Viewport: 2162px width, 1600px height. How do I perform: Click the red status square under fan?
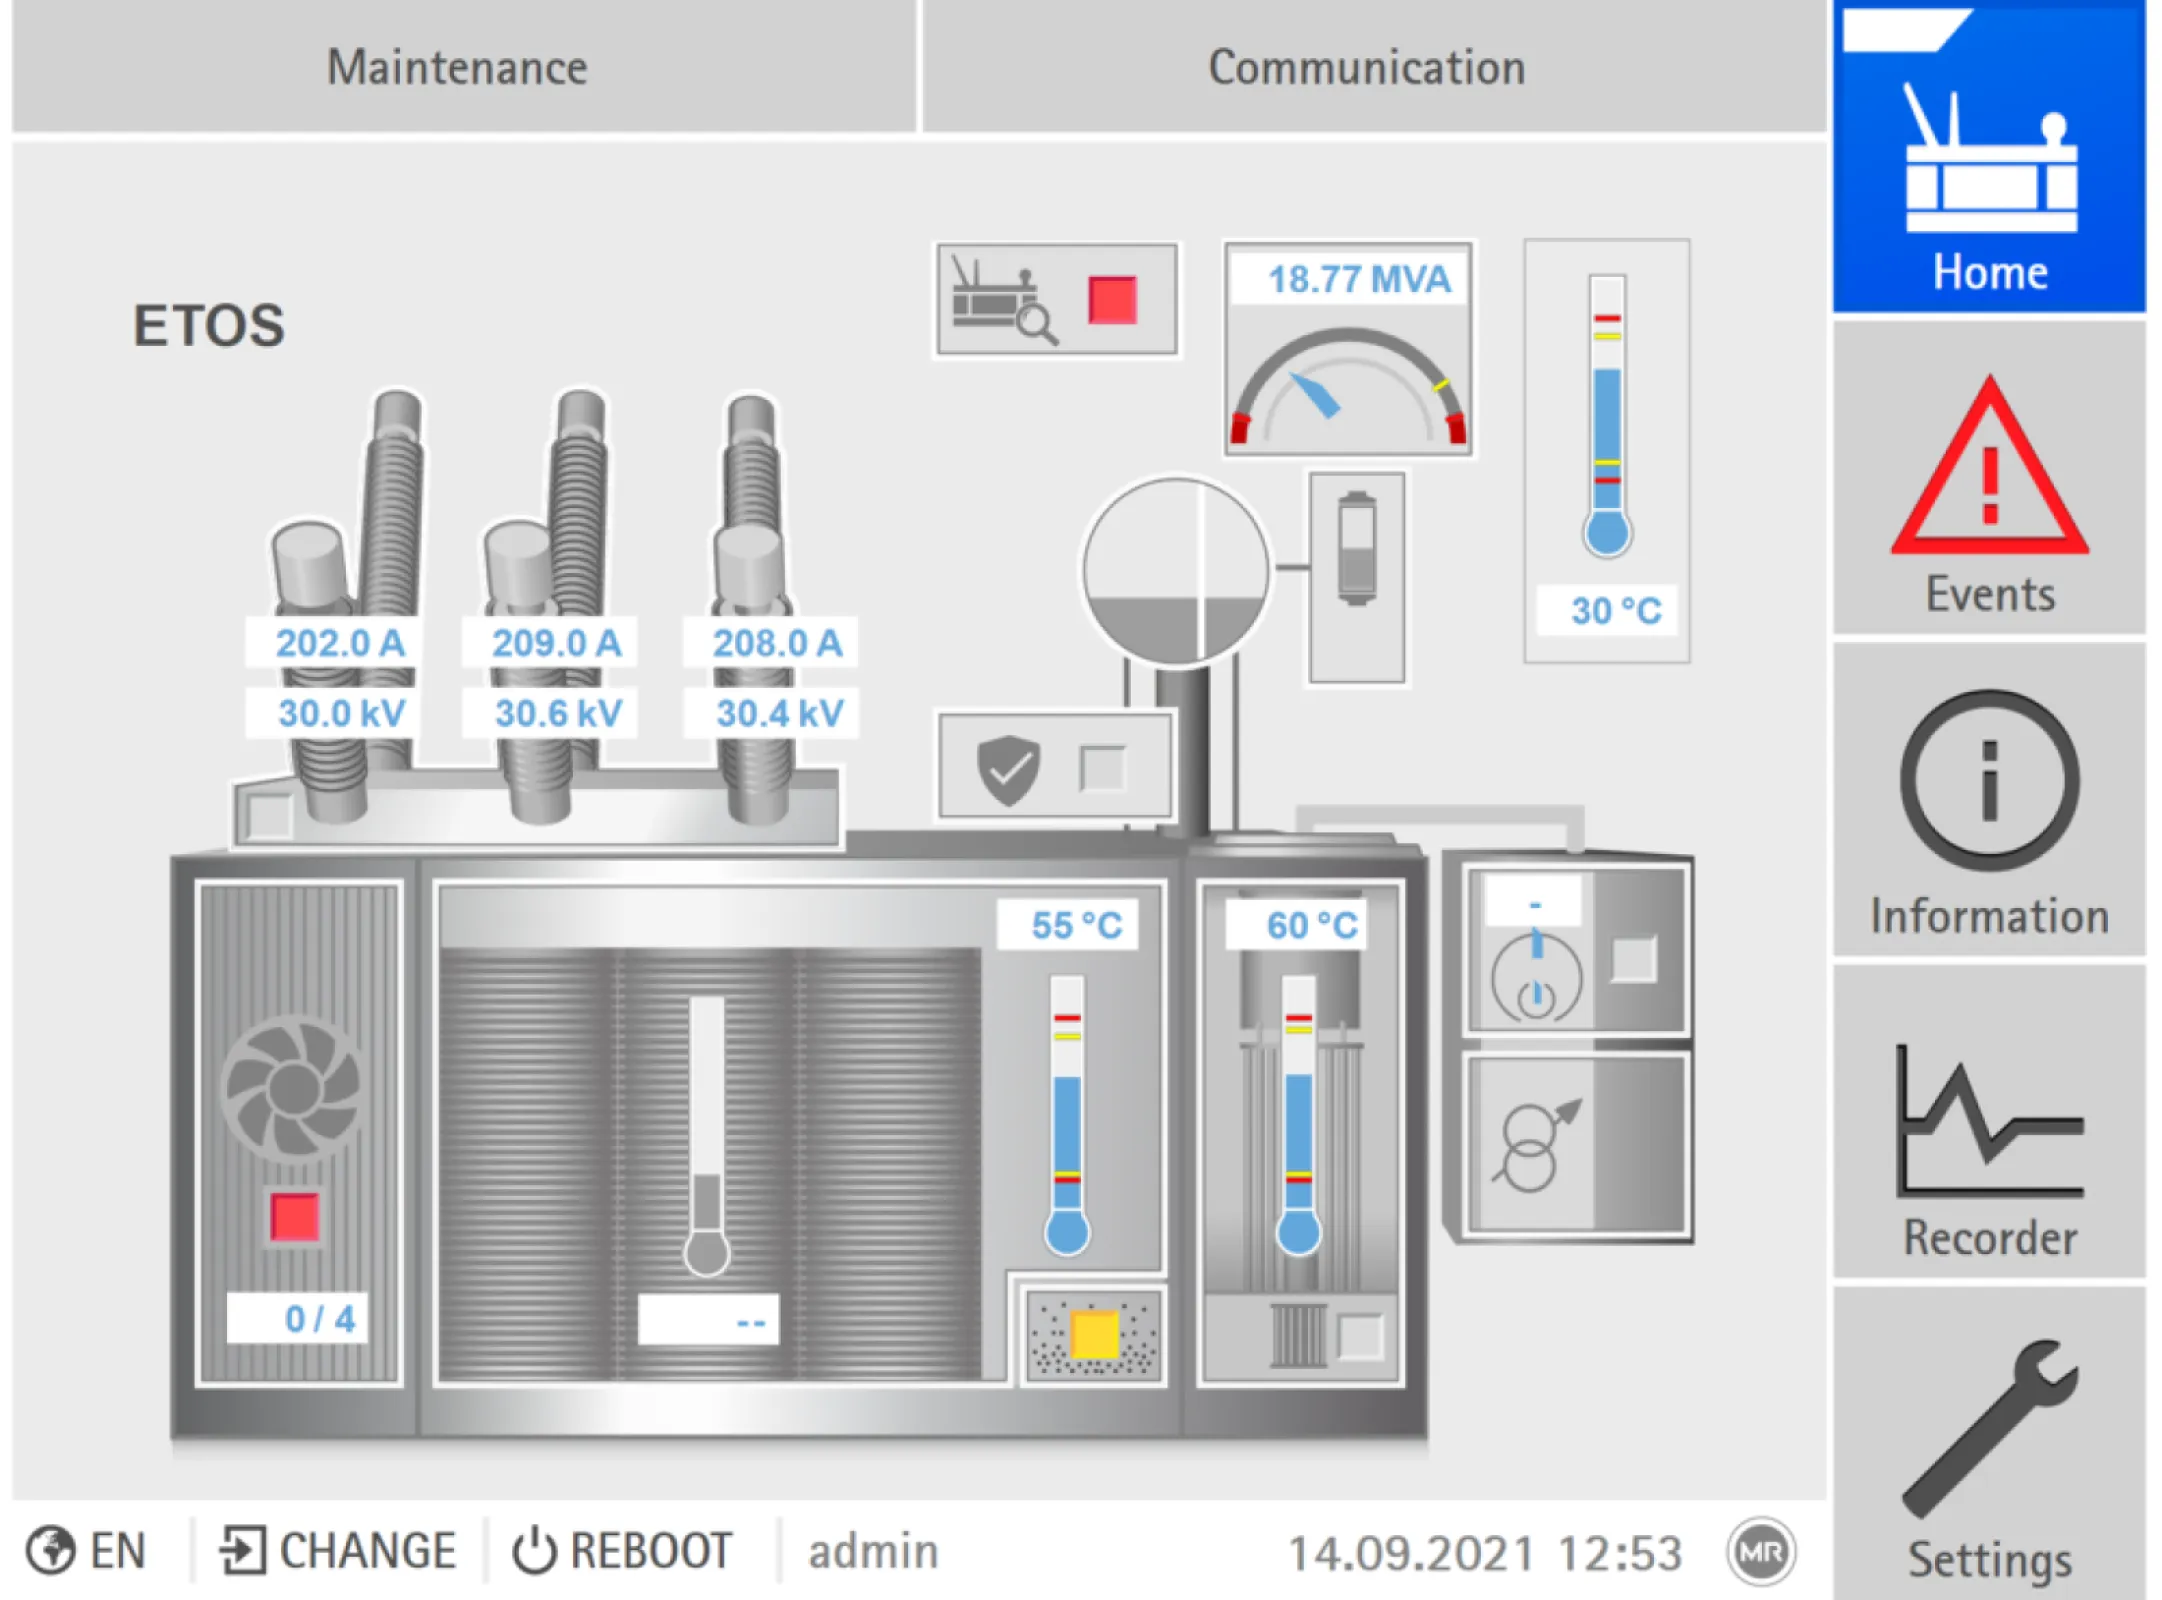[294, 1217]
